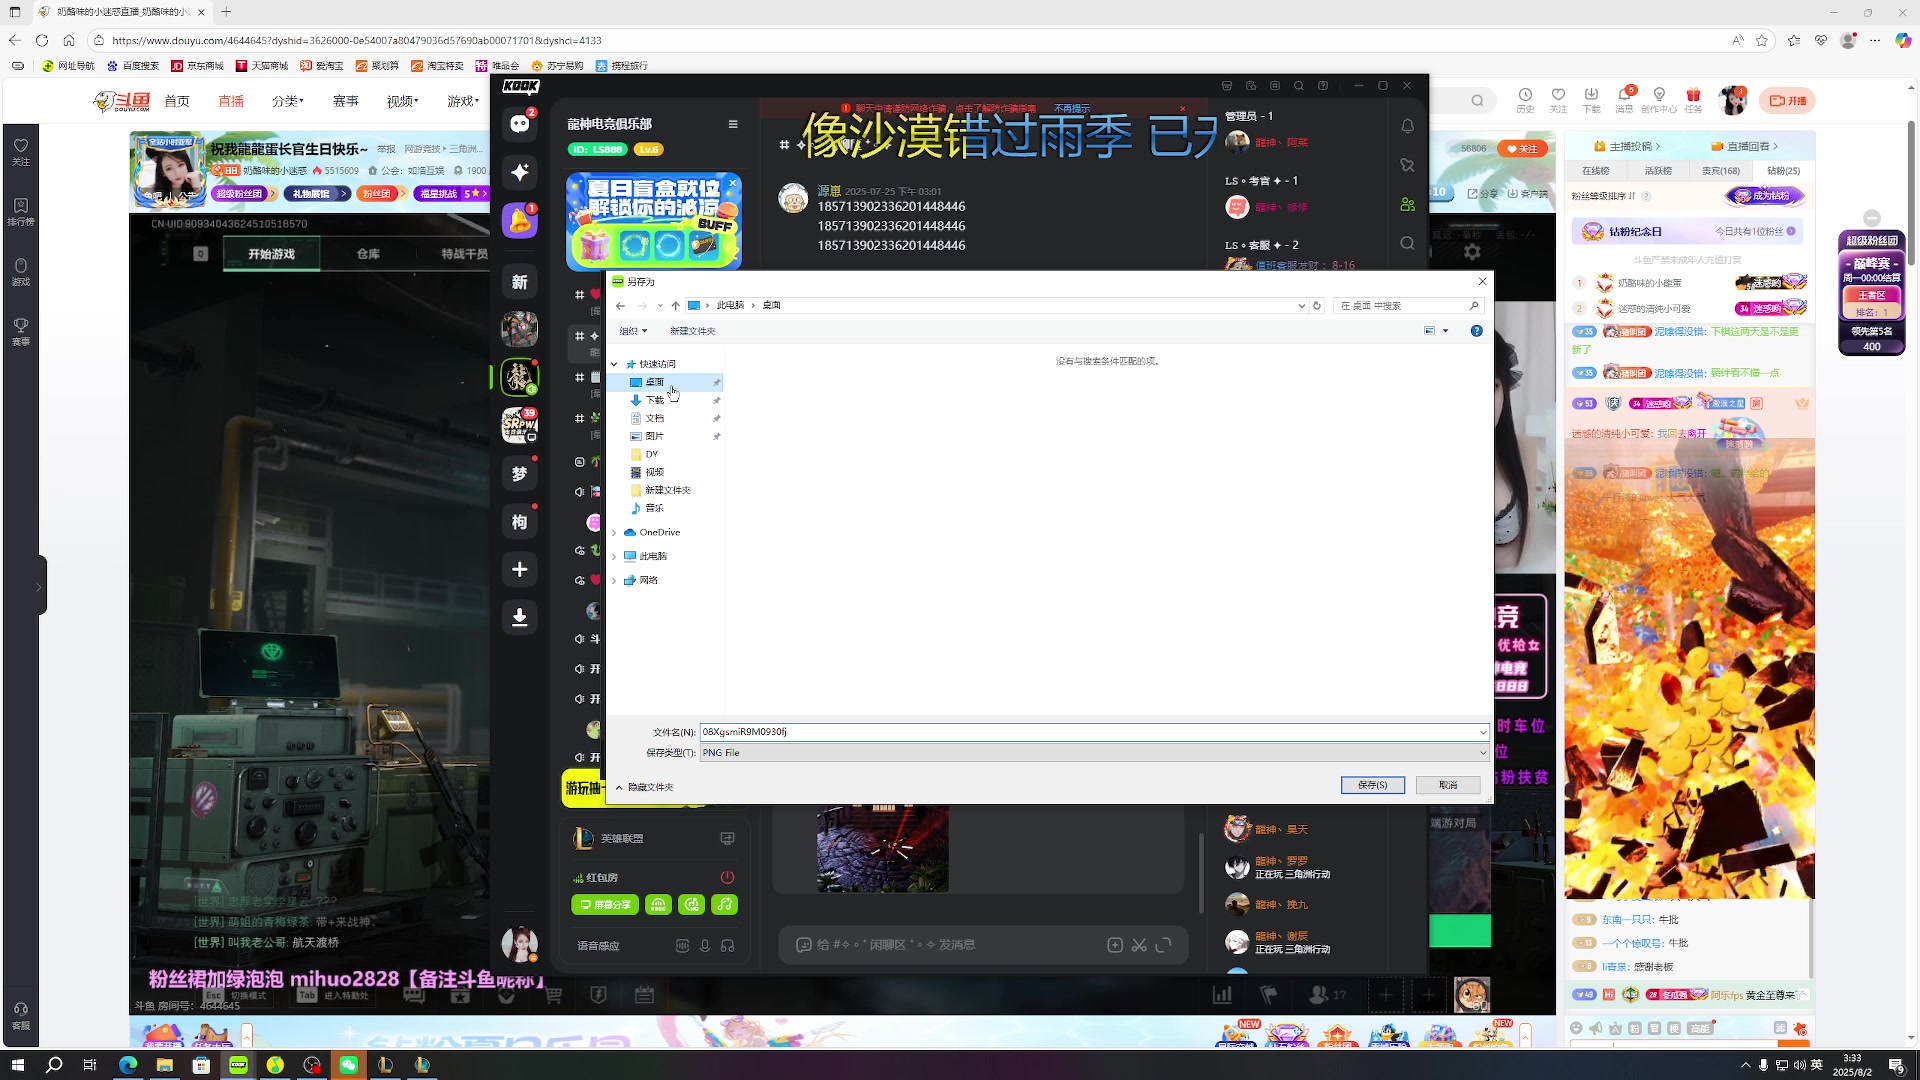Click Douyu 开播 button

1788,100
